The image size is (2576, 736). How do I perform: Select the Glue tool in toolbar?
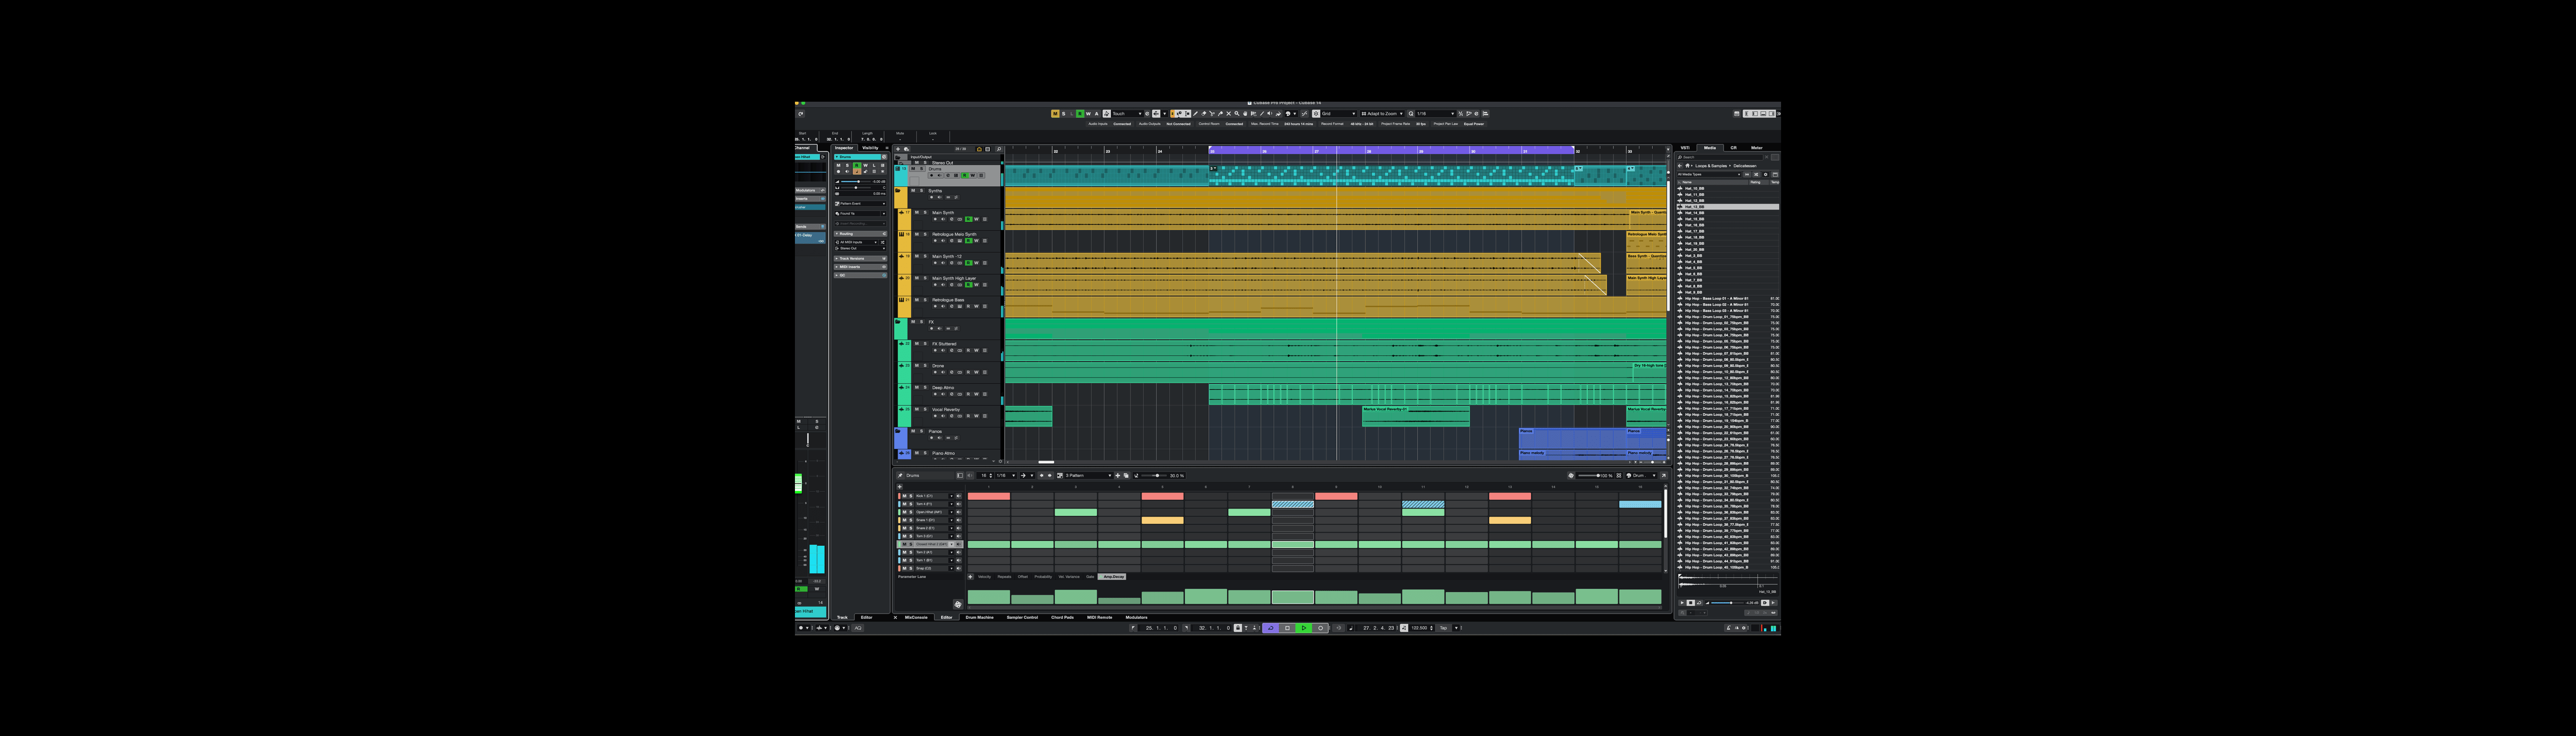pos(1220,114)
